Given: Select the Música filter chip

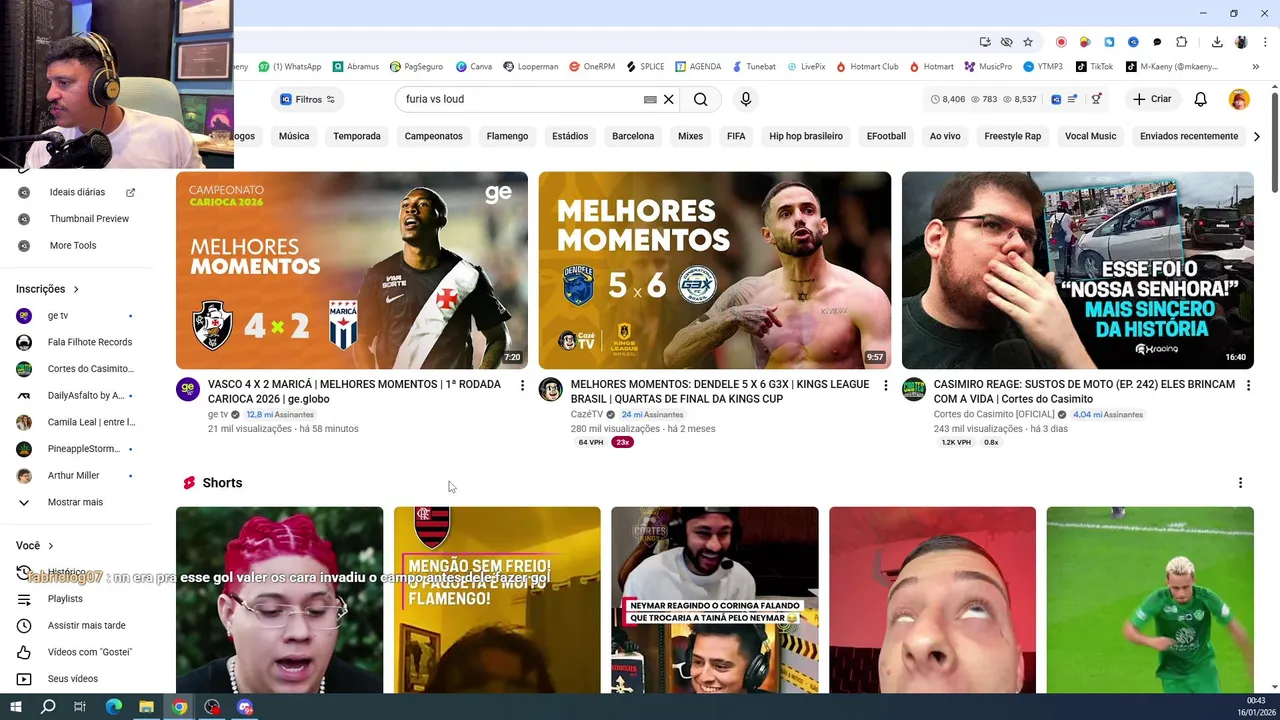Looking at the screenshot, I should [x=294, y=136].
